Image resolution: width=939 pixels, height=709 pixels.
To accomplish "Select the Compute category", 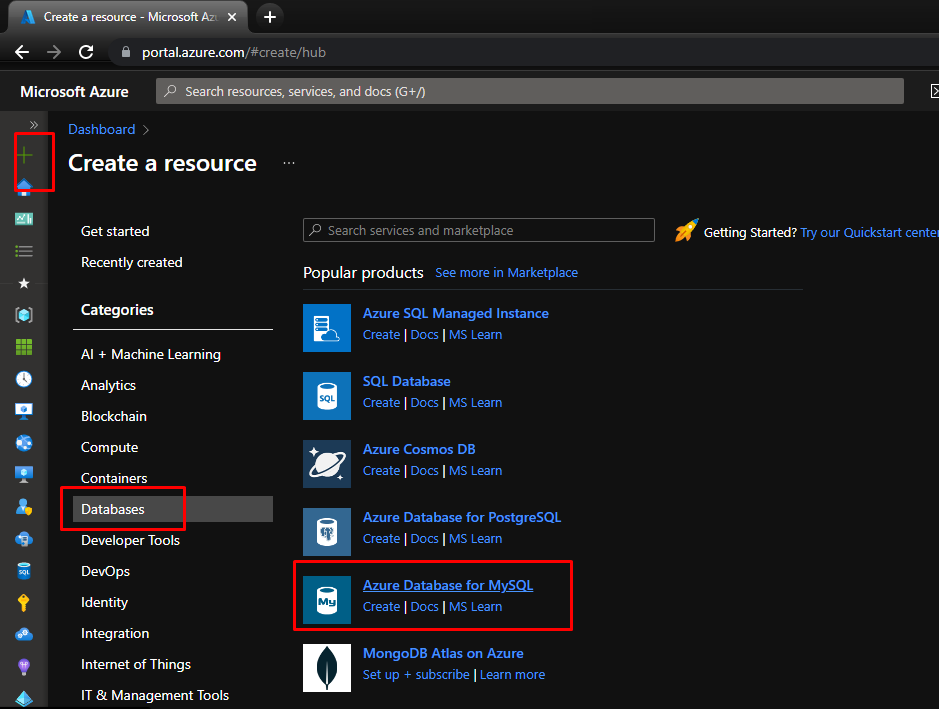I will pyautogui.click(x=109, y=447).
